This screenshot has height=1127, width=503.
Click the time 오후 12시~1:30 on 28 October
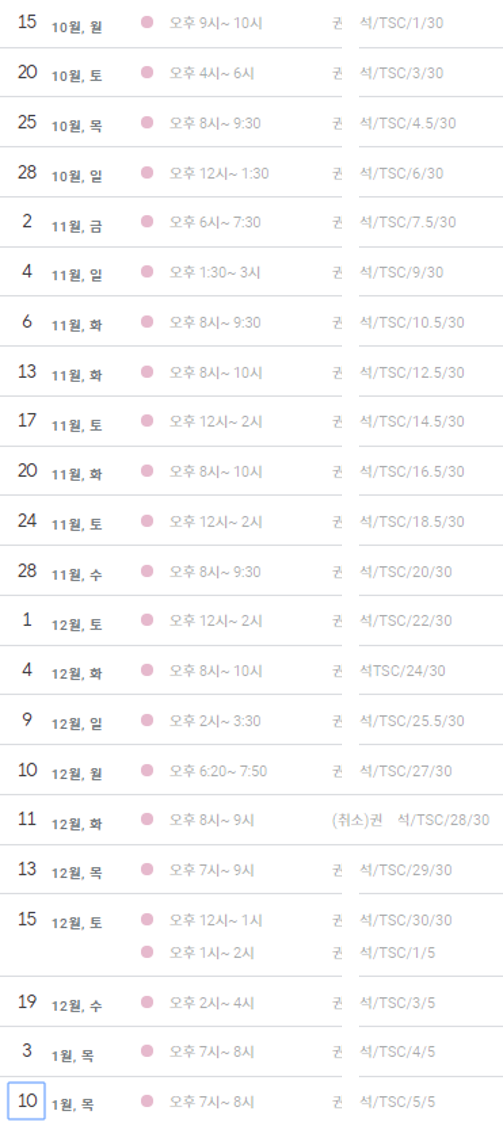pyautogui.click(x=219, y=173)
